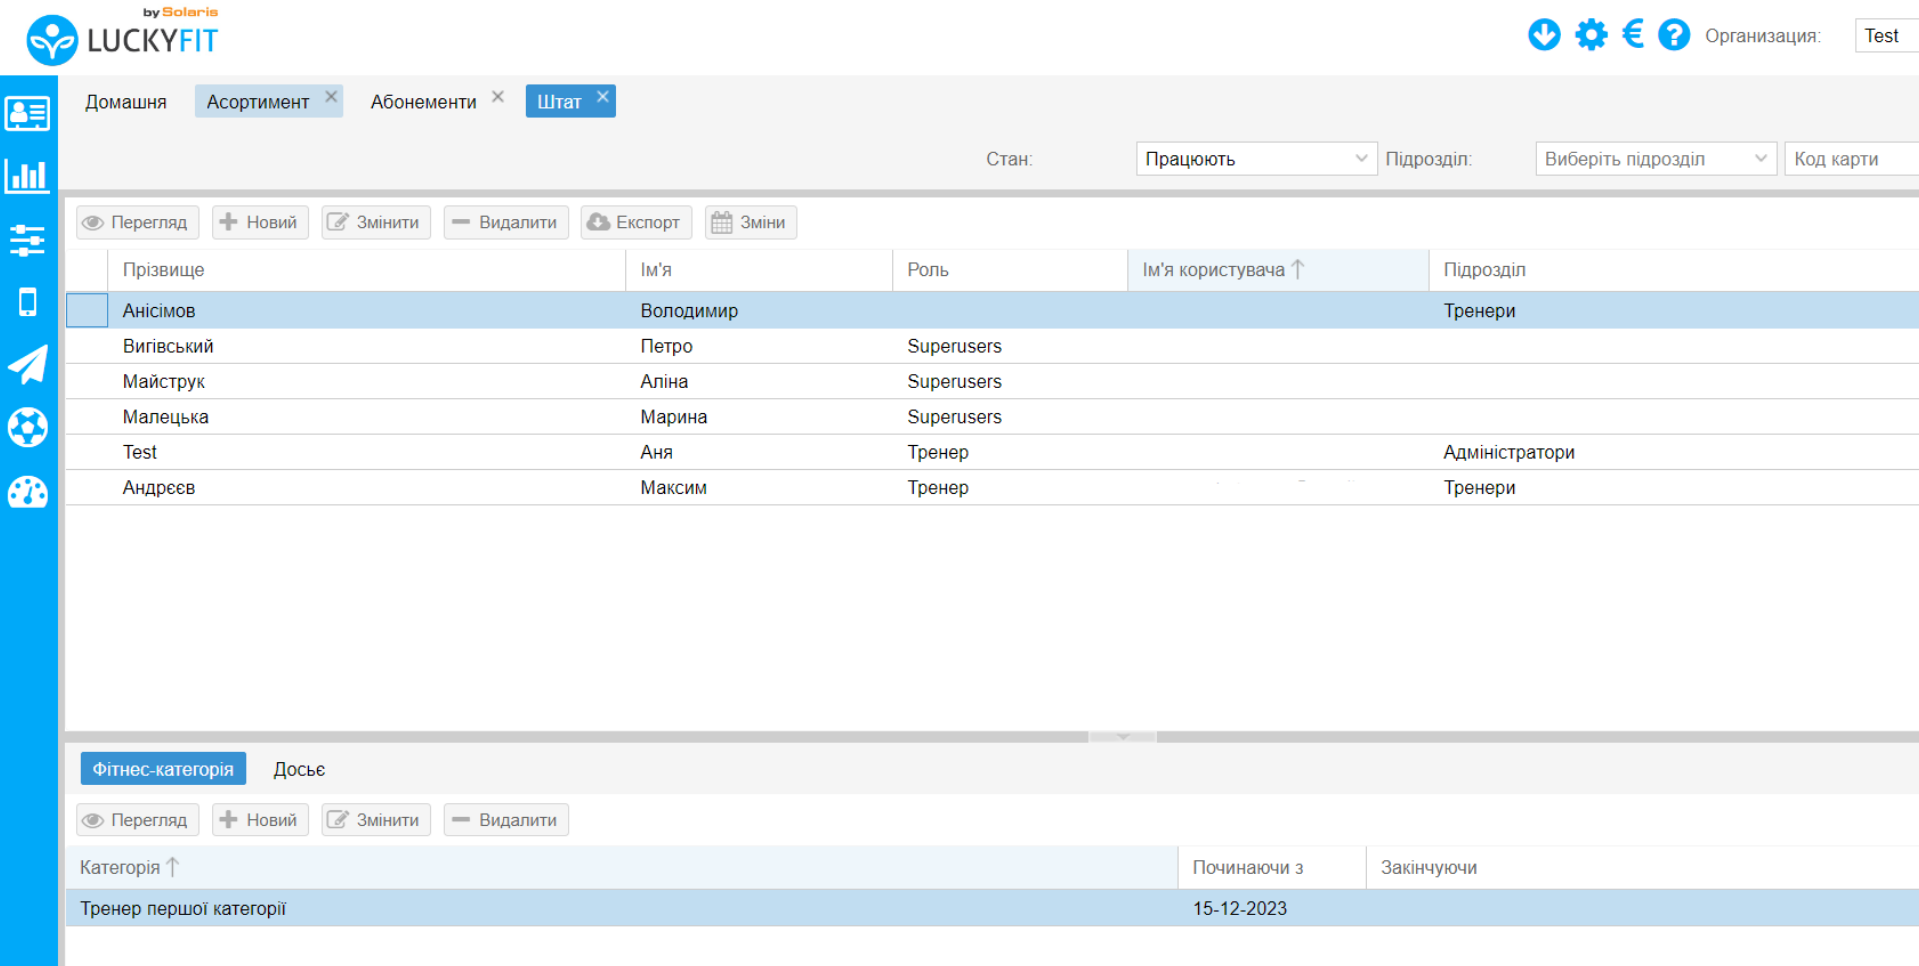
Task: Select the Test Аня staff row
Action: [992, 452]
